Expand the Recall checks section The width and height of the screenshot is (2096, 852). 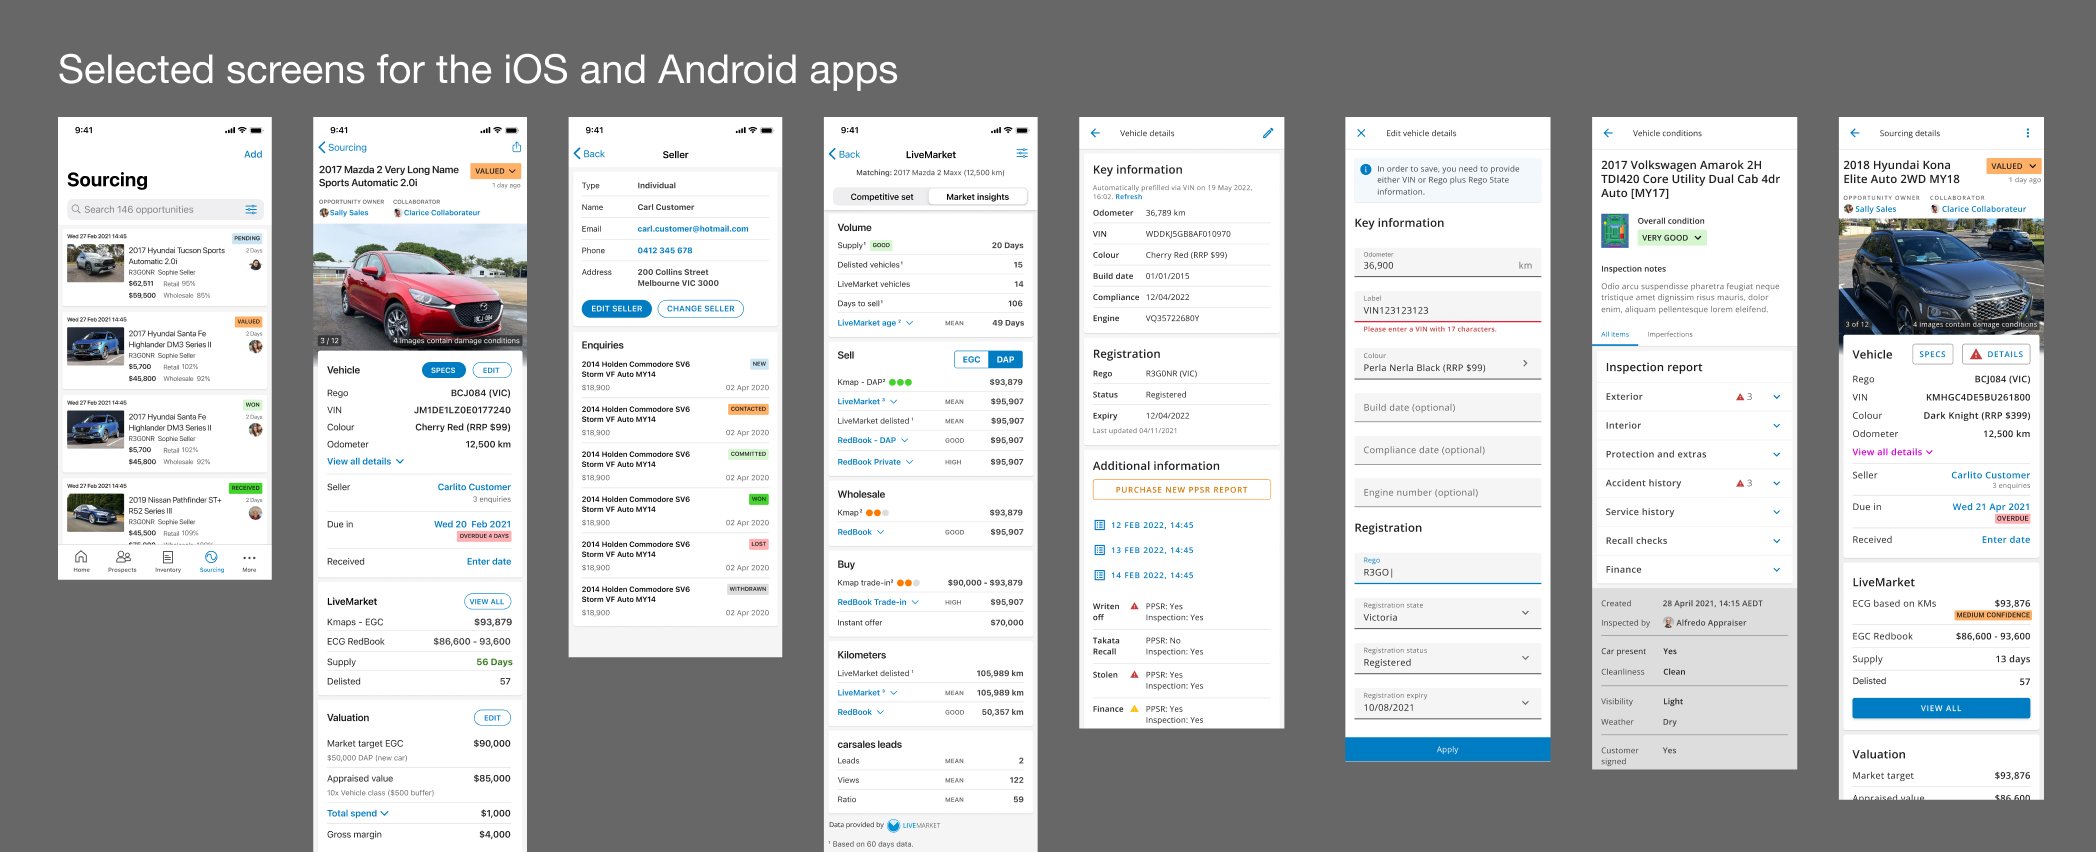(1692, 541)
